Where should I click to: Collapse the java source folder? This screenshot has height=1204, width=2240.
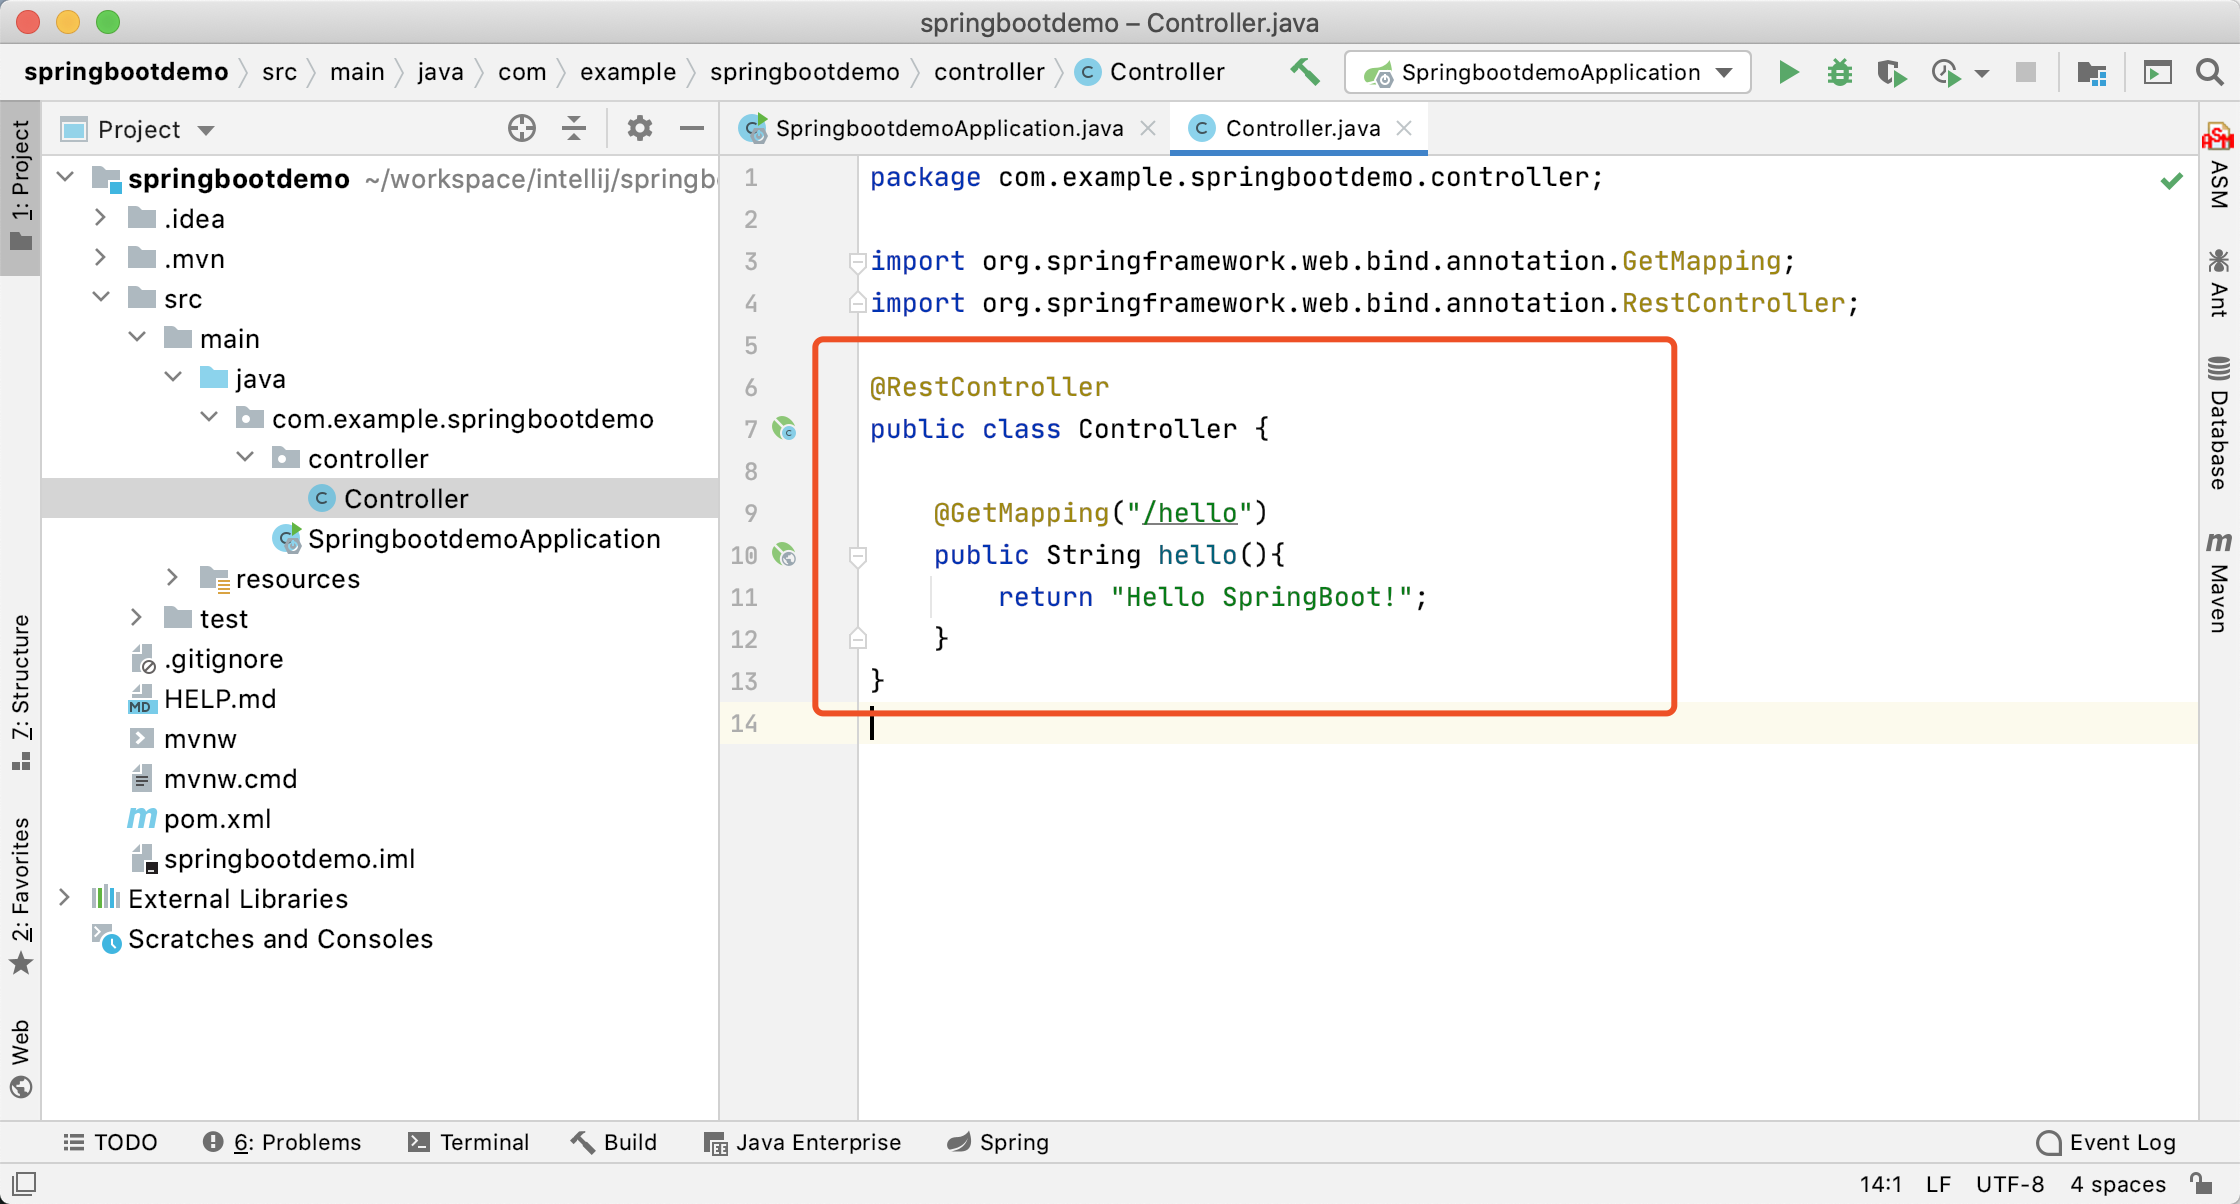click(174, 377)
